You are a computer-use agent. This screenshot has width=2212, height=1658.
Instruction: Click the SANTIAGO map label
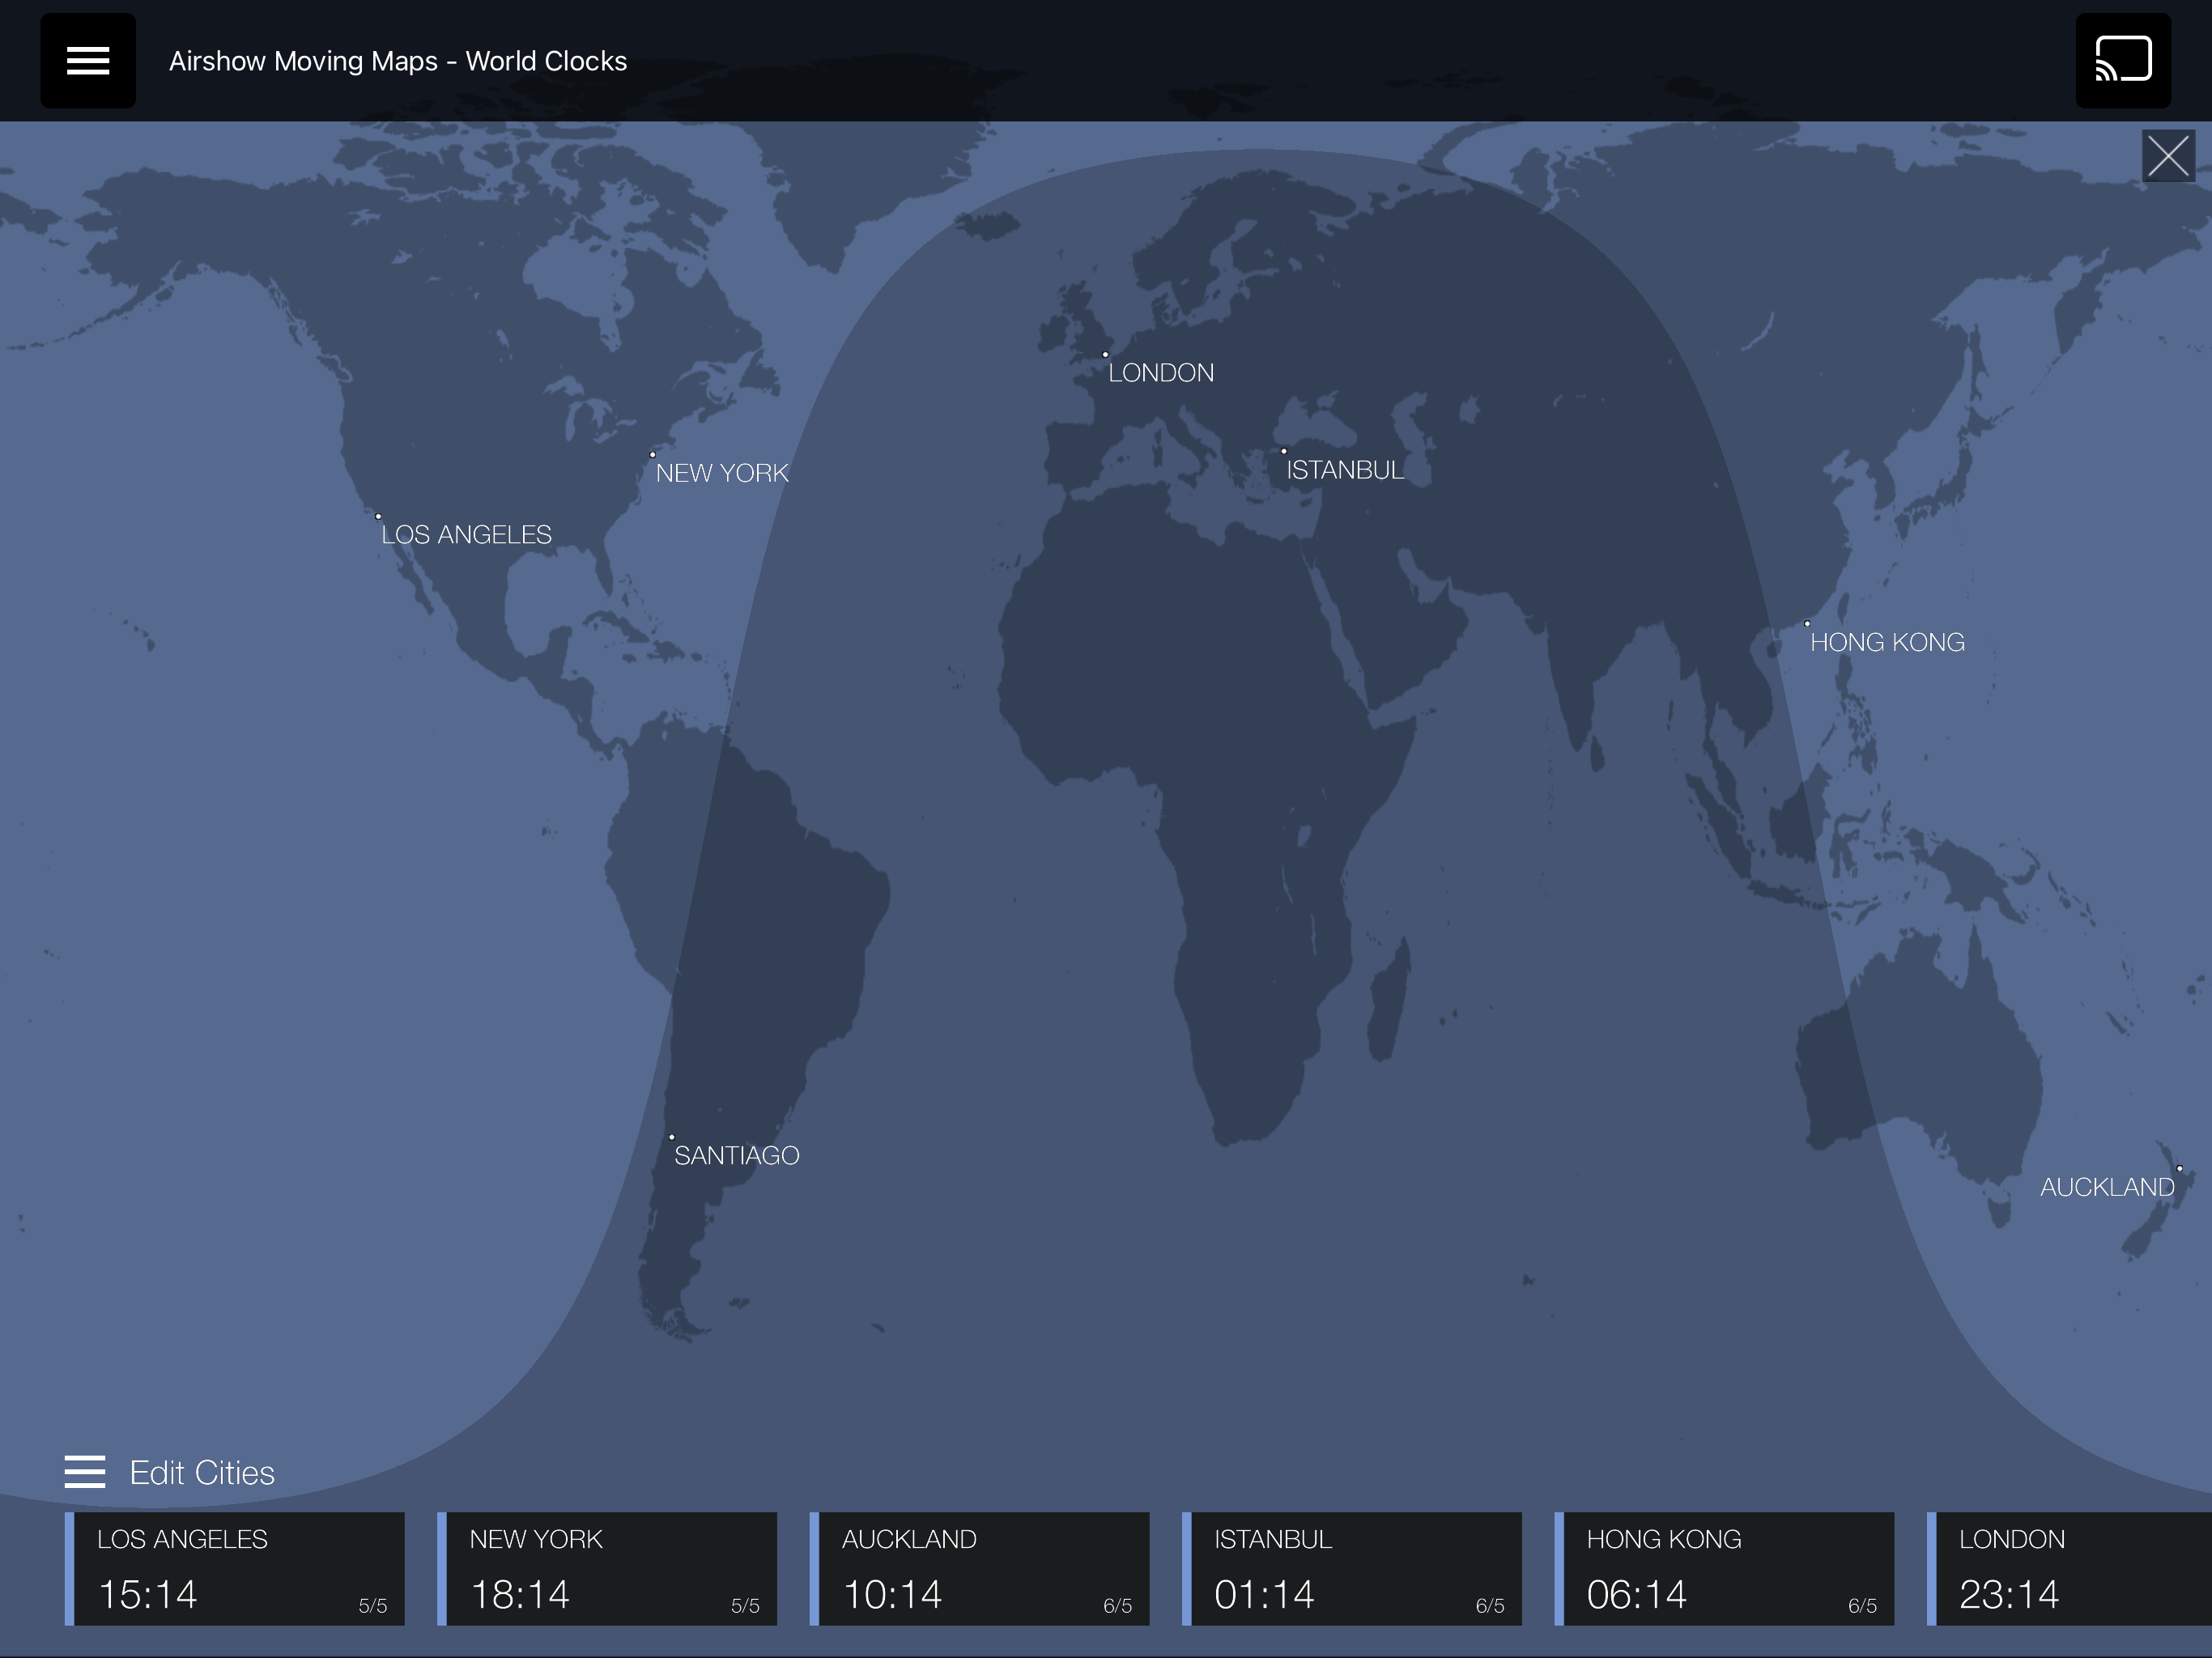[737, 1156]
